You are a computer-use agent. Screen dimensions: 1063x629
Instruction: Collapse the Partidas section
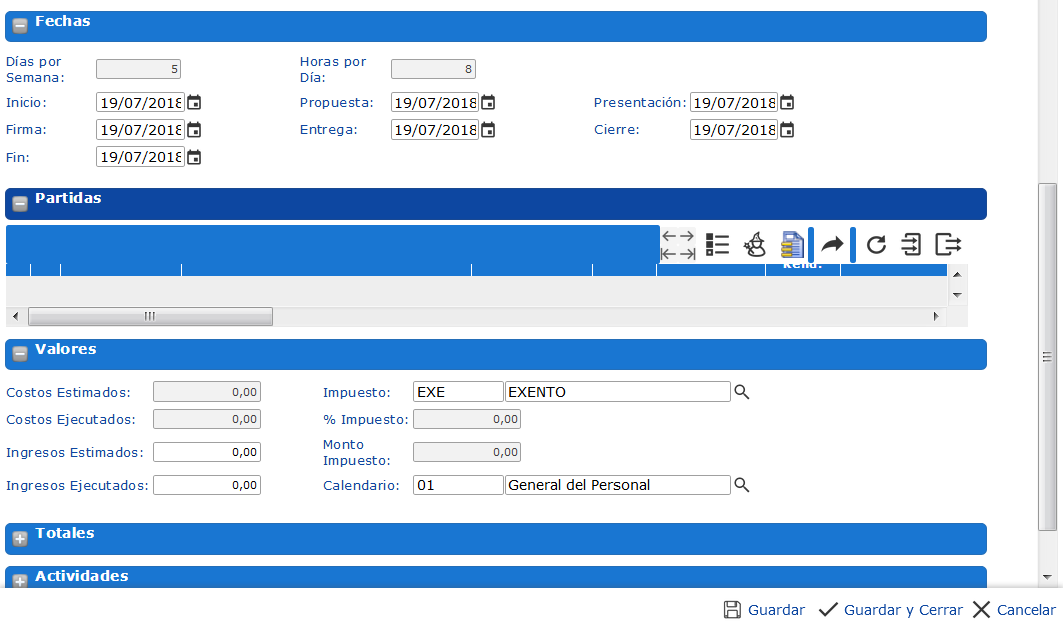[20, 204]
